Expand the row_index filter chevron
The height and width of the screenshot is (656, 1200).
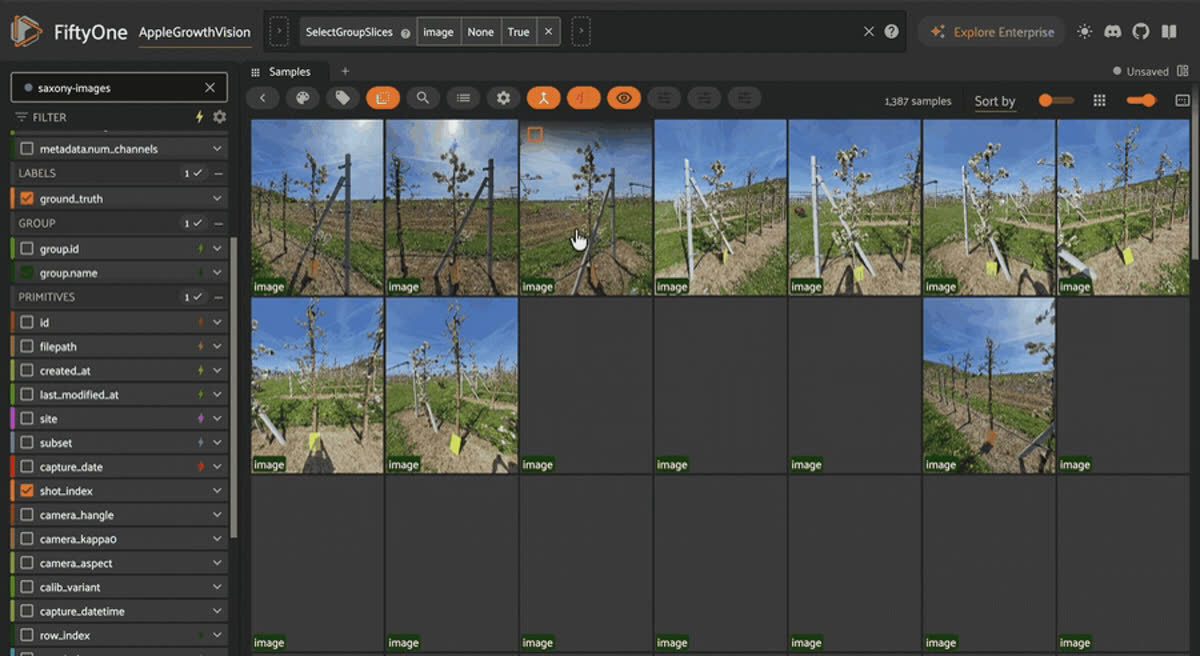coord(217,635)
